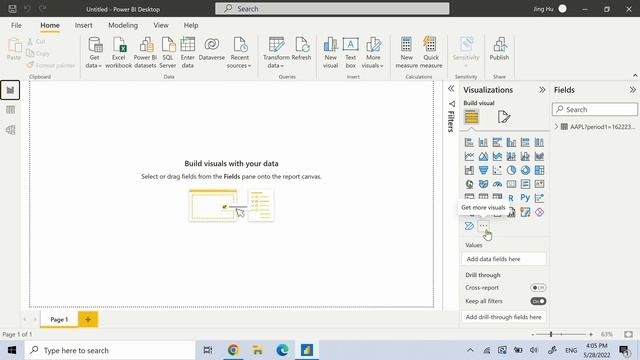This screenshot has width=640, height=360.
Task: Click the fit to page button
Action: pos(628,334)
